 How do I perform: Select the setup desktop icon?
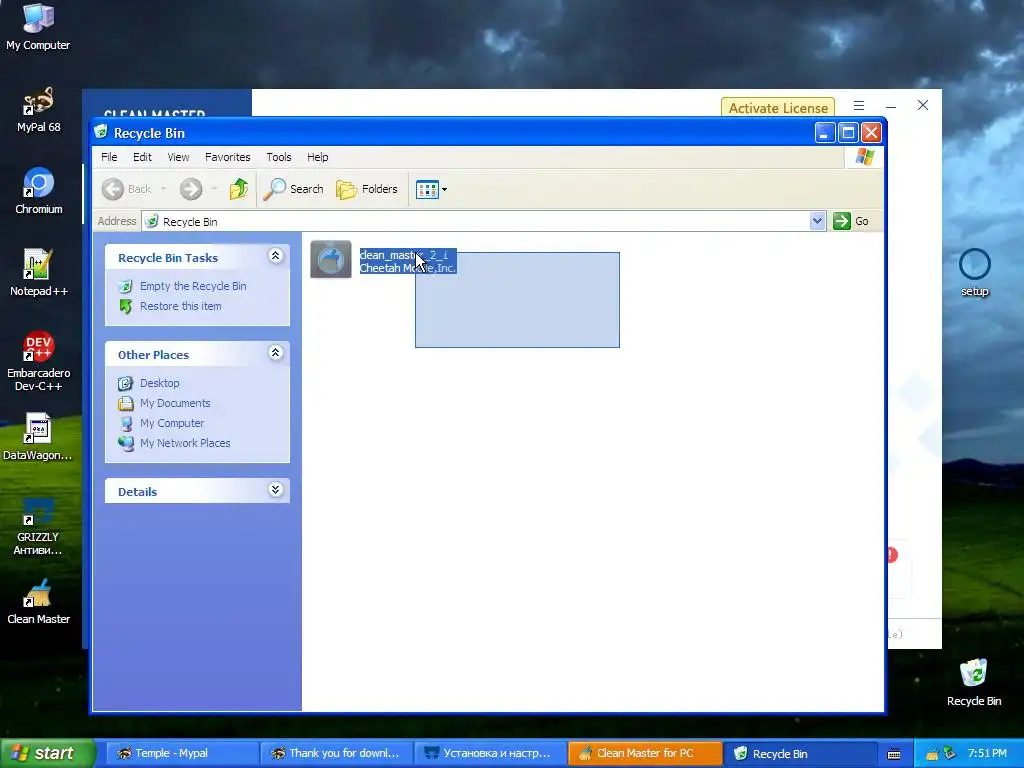974,273
